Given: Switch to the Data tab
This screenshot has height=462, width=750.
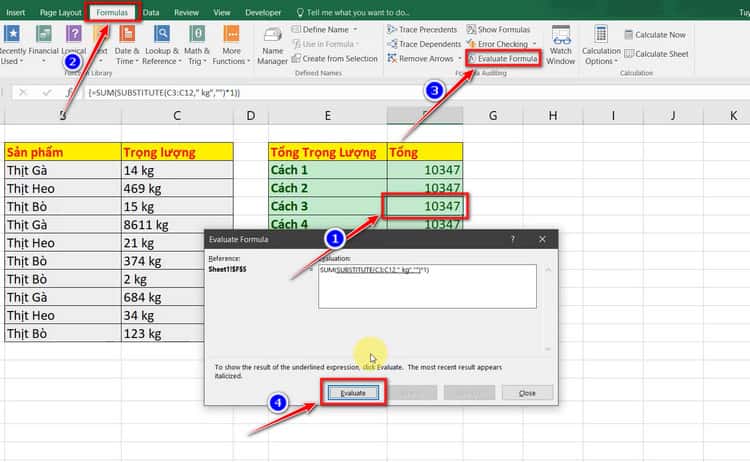Looking at the screenshot, I should pos(151,13).
